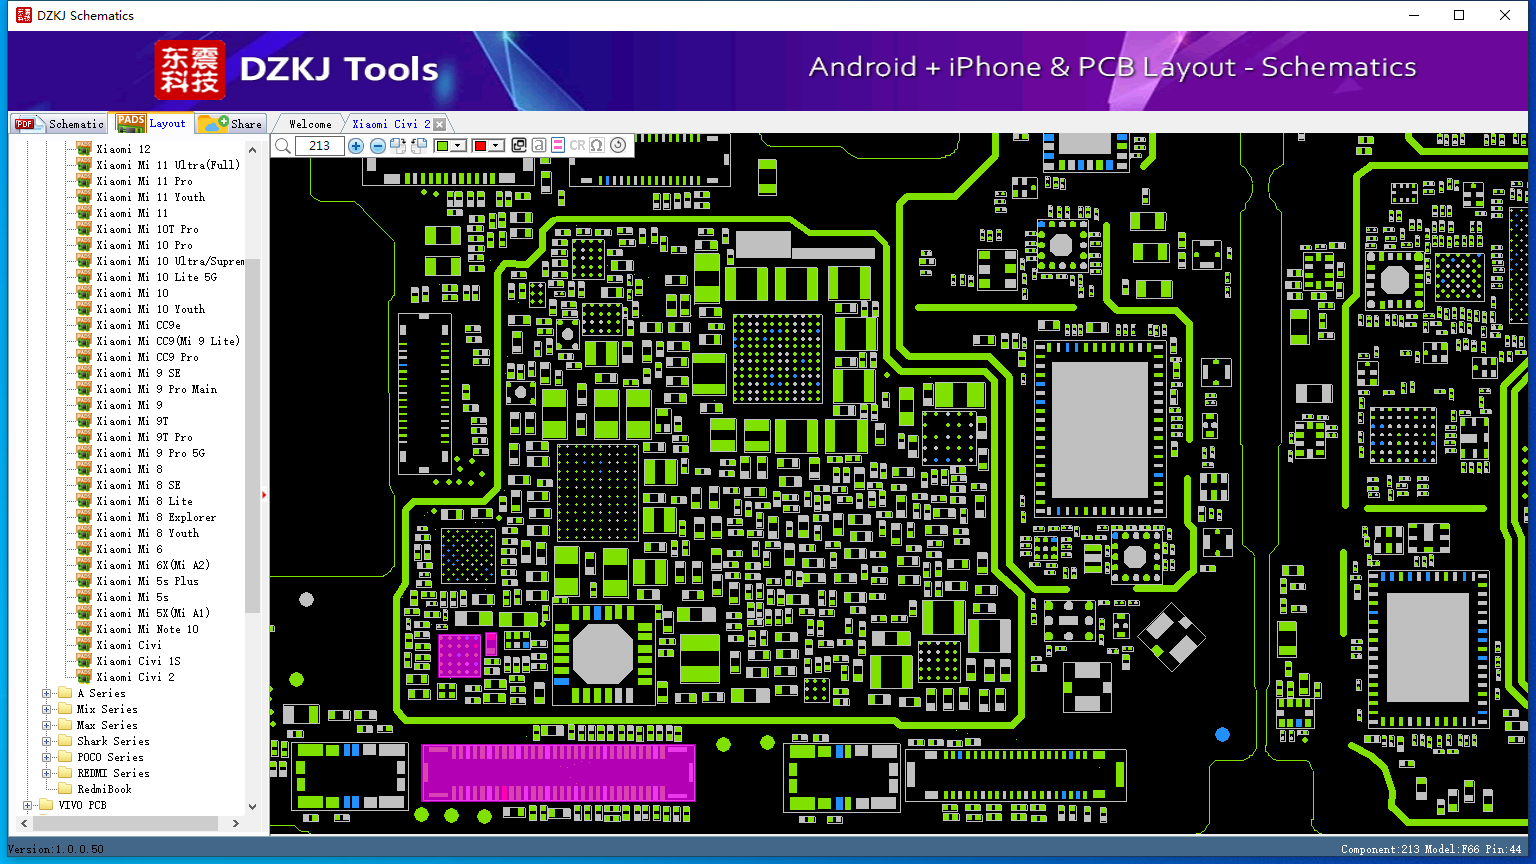This screenshot has width=1536, height=864.
Task: Toggle the CR component labels button
Action: 578,146
